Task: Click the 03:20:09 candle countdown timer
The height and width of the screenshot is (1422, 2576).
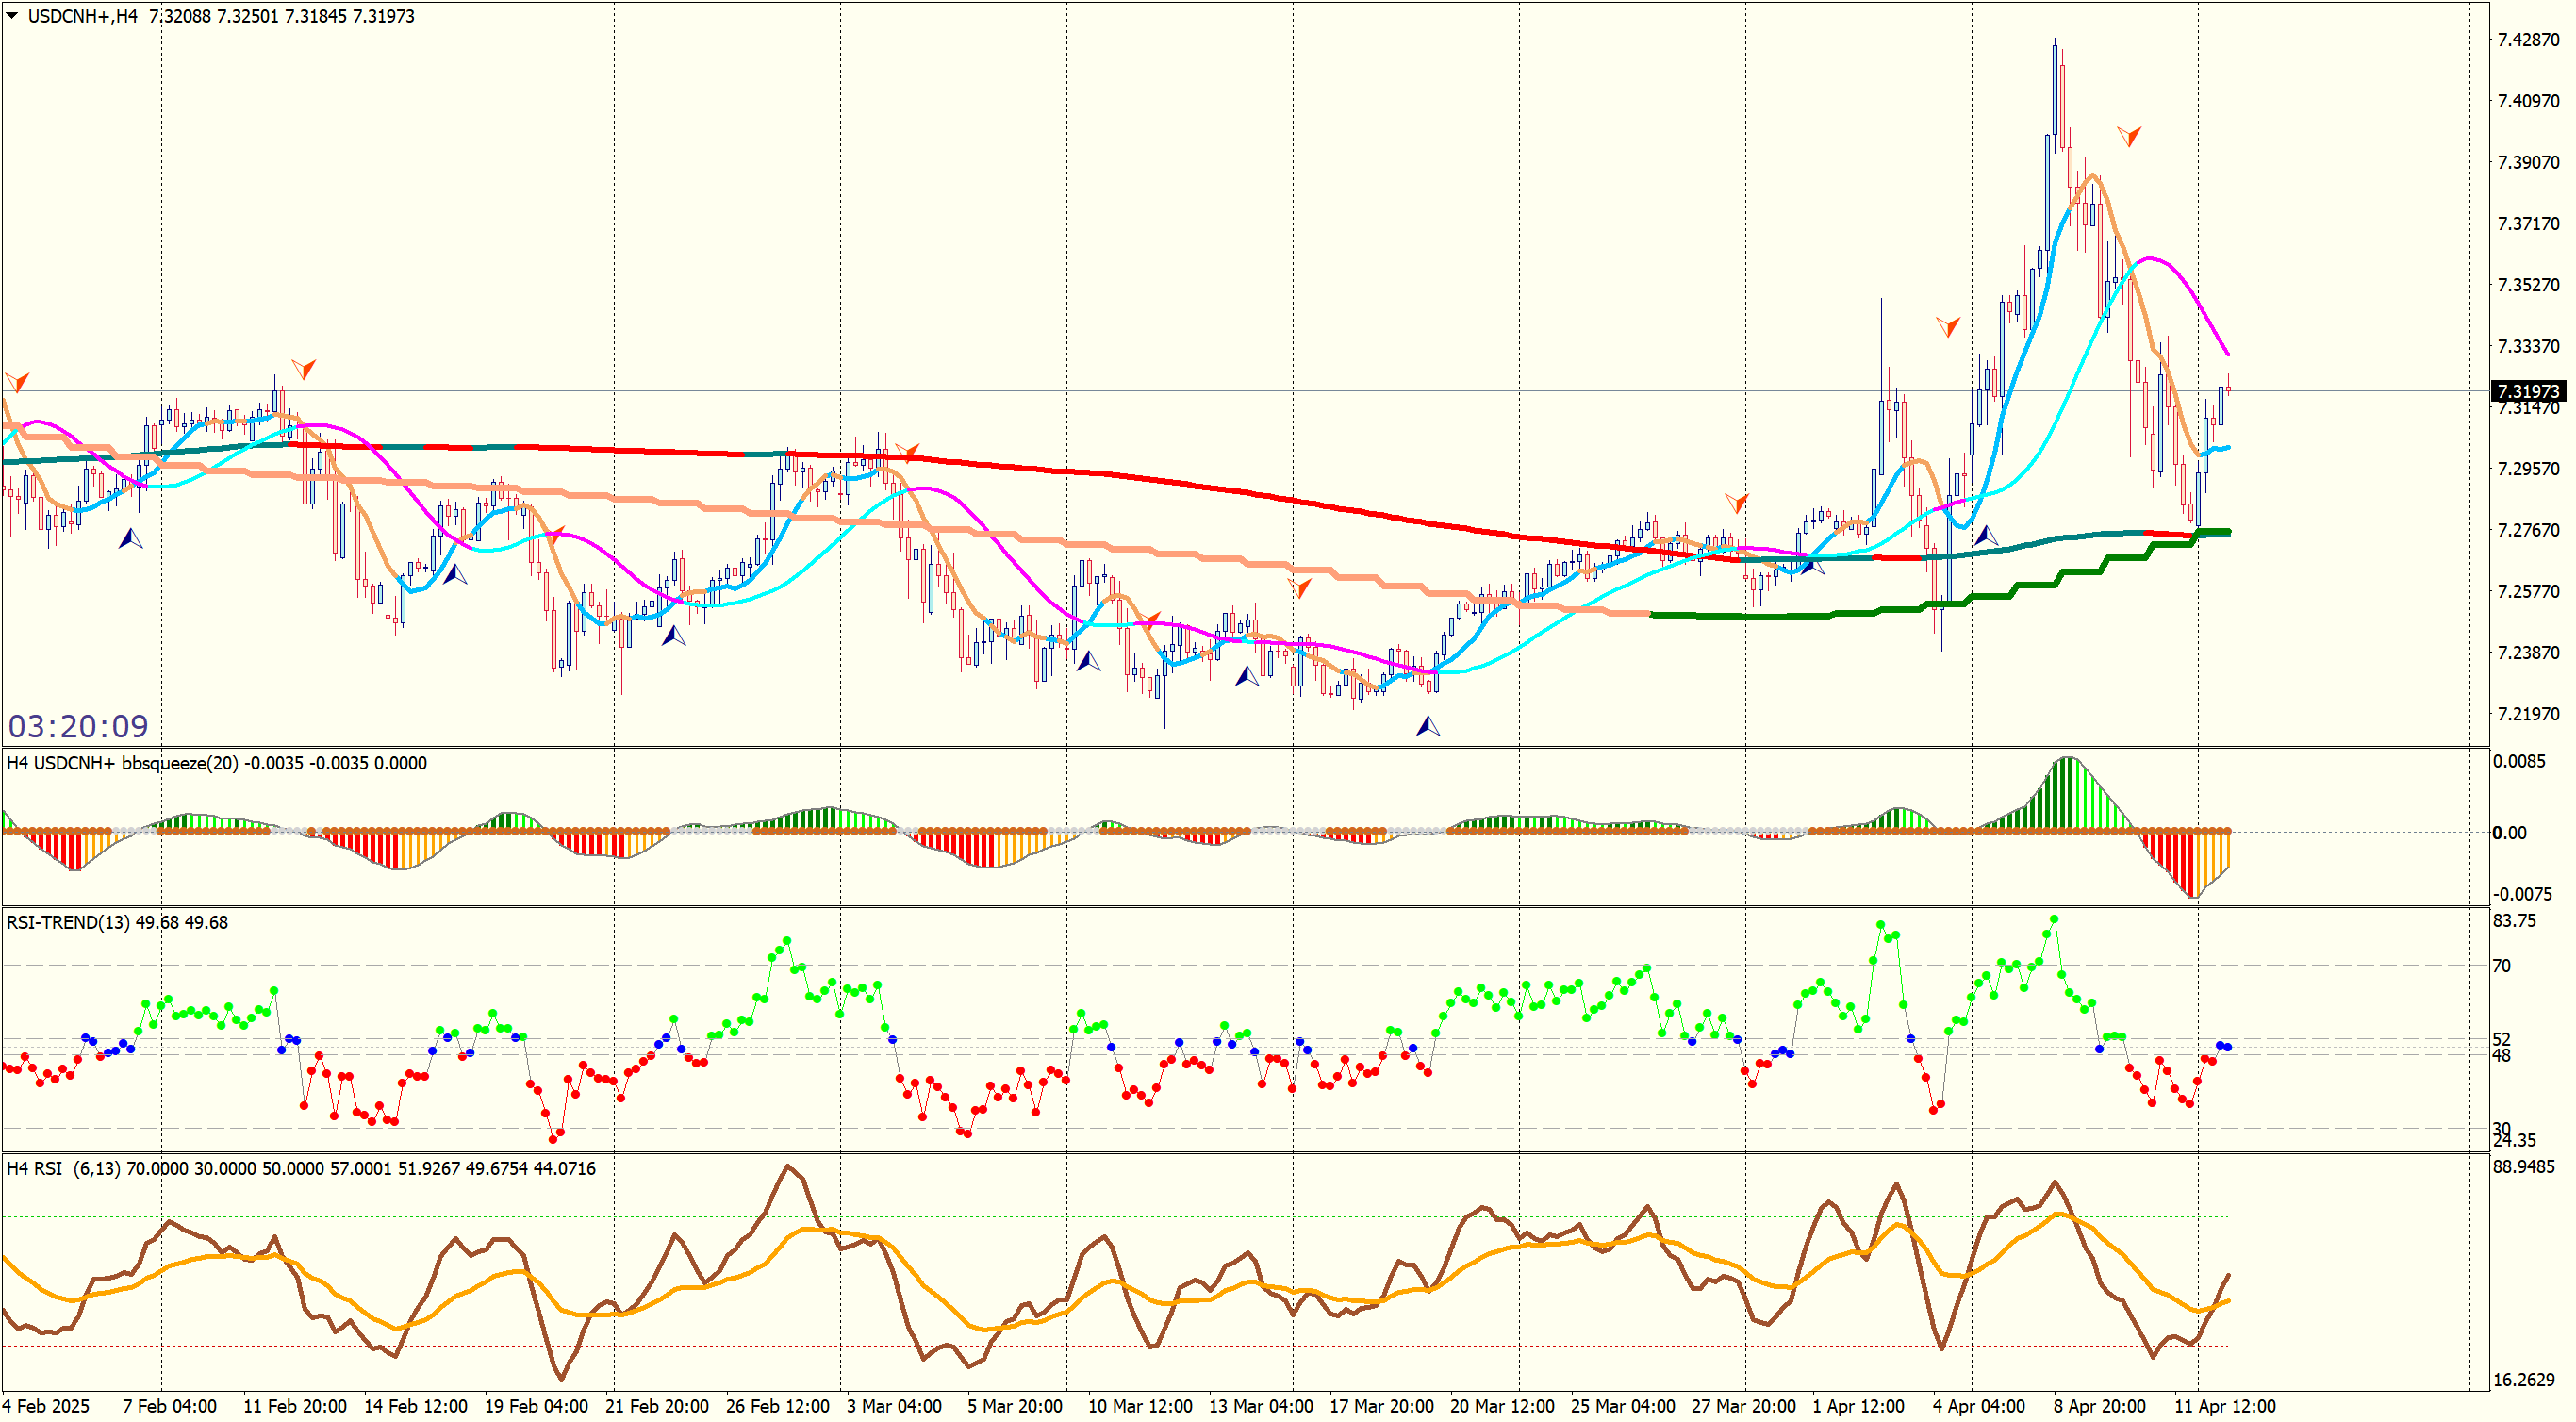Action: click(x=78, y=725)
